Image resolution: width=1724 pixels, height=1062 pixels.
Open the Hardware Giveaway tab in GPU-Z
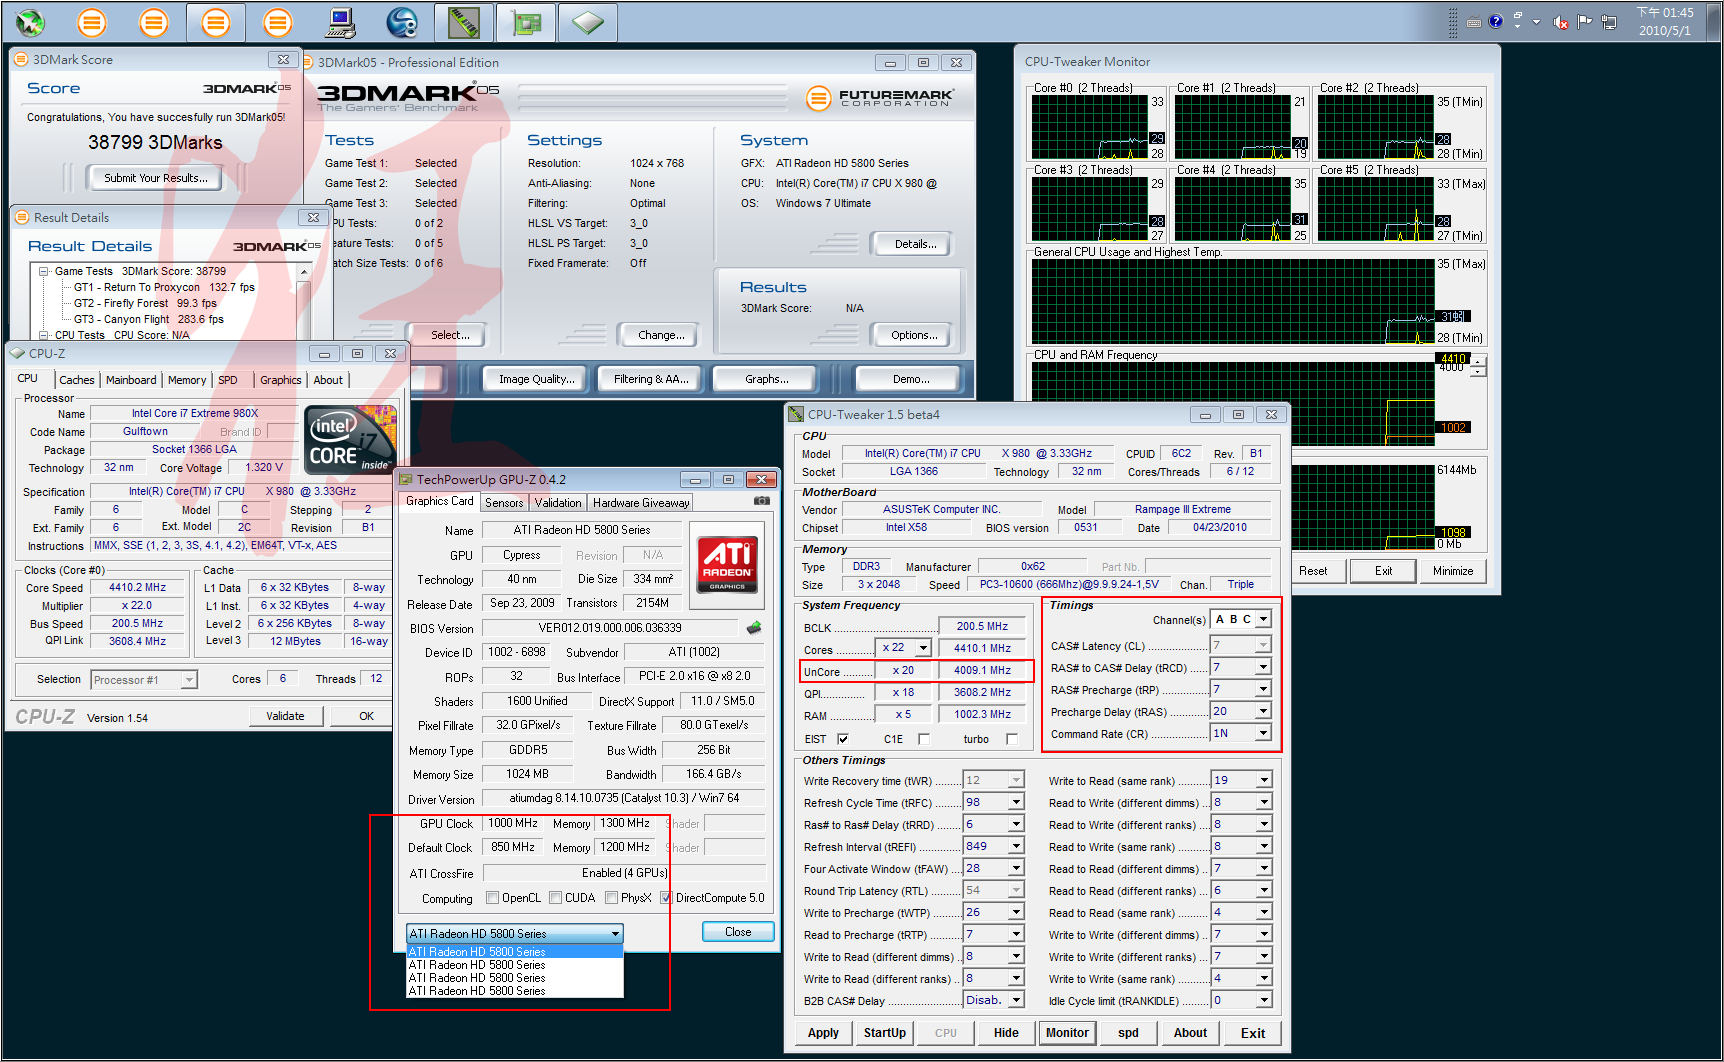[640, 503]
